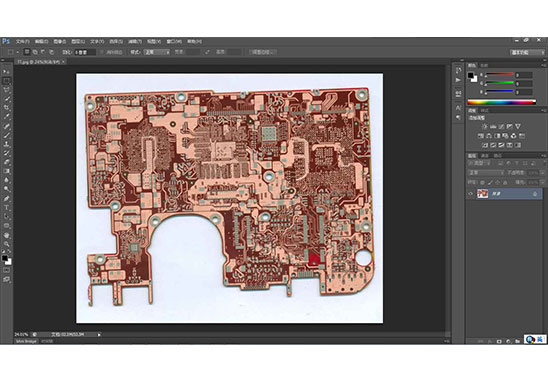
Task: Open the File menu
Action: [22, 41]
